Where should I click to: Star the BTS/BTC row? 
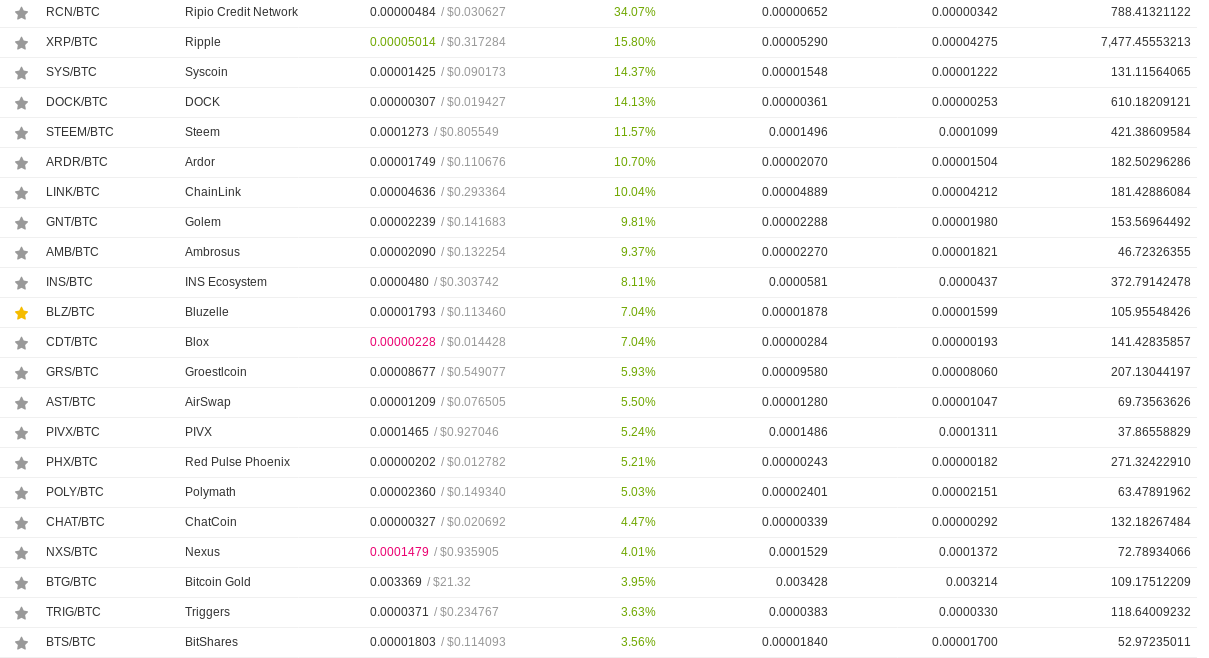pyautogui.click(x=21, y=643)
